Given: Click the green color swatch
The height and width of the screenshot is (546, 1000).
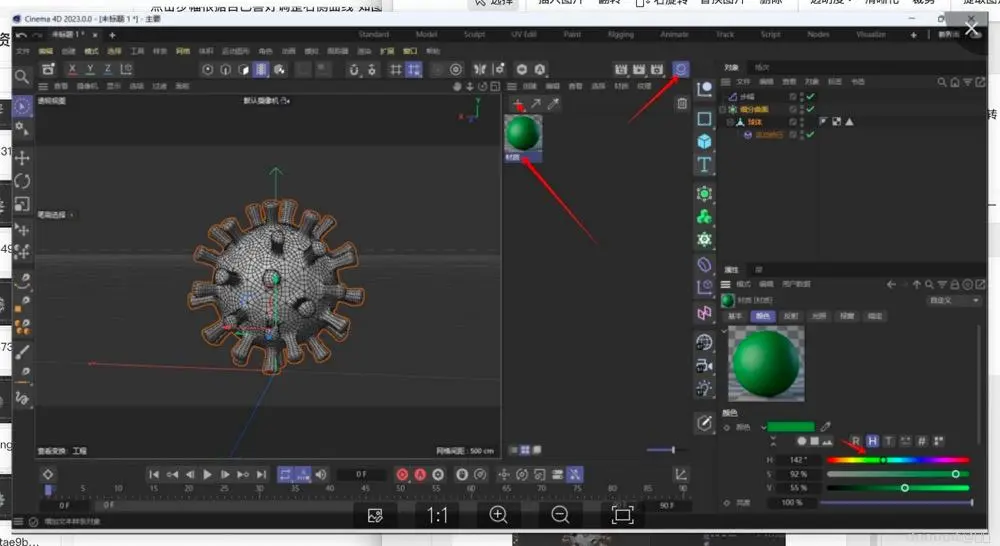Looking at the screenshot, I should click(791, 427).
